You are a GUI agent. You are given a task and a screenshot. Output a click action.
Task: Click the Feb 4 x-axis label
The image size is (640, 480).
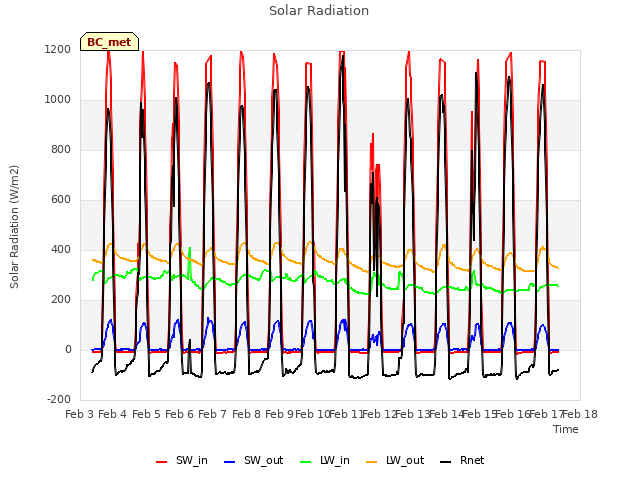click(x=113, y=414)
